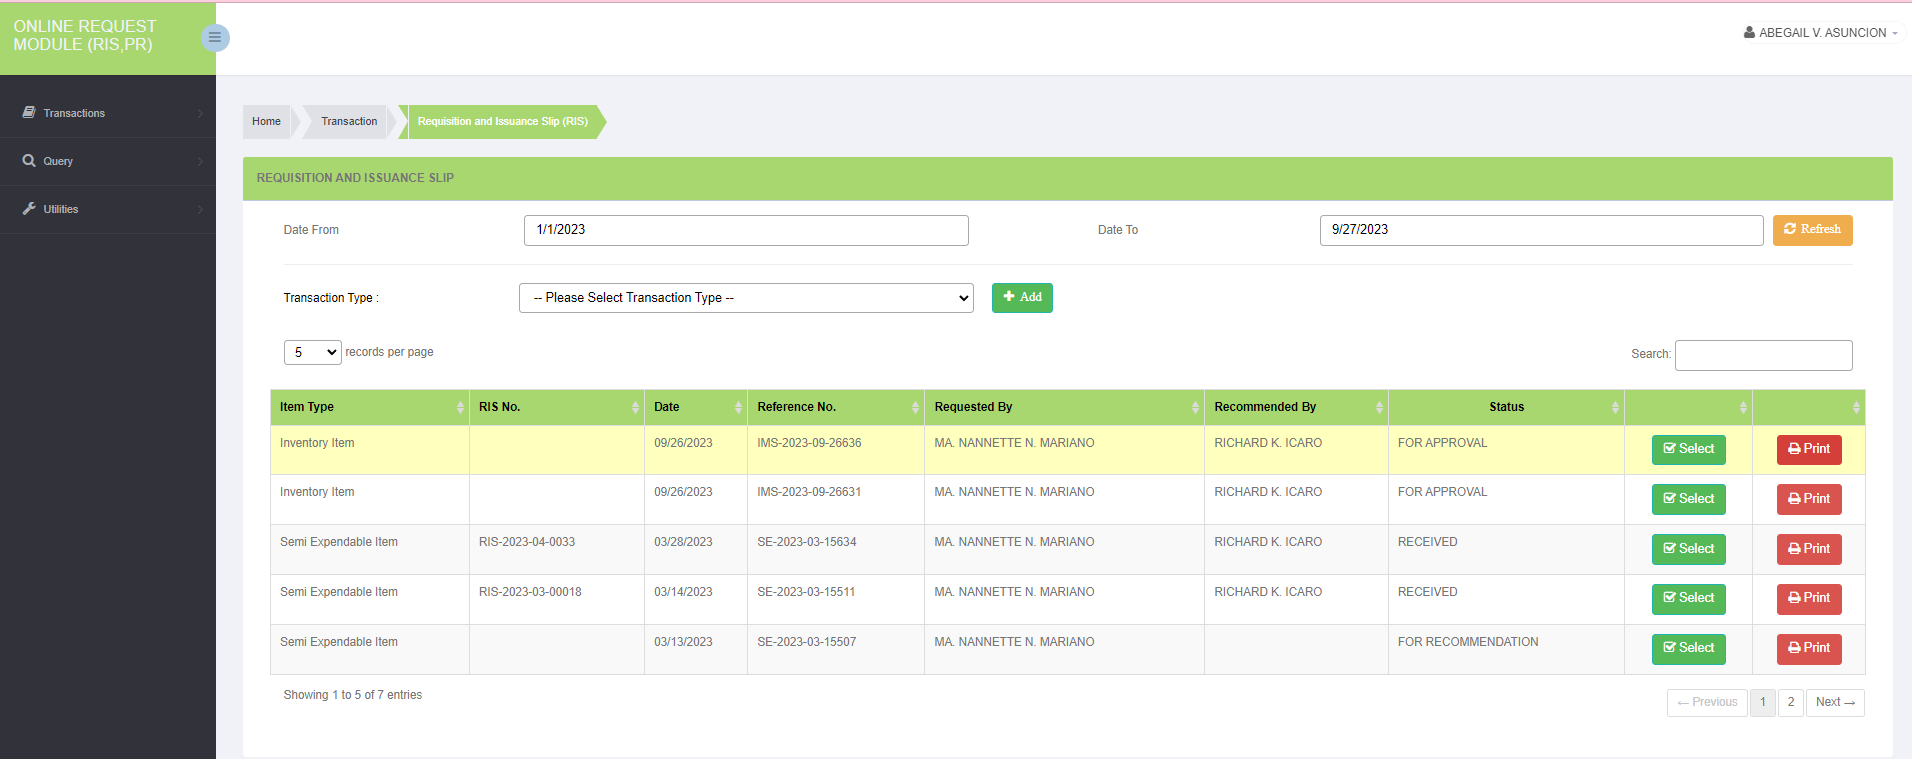This screenshot has width=1912, height=759.
Task: Sort table by Recommended By column arrows
Action: tap(1379, 407)
